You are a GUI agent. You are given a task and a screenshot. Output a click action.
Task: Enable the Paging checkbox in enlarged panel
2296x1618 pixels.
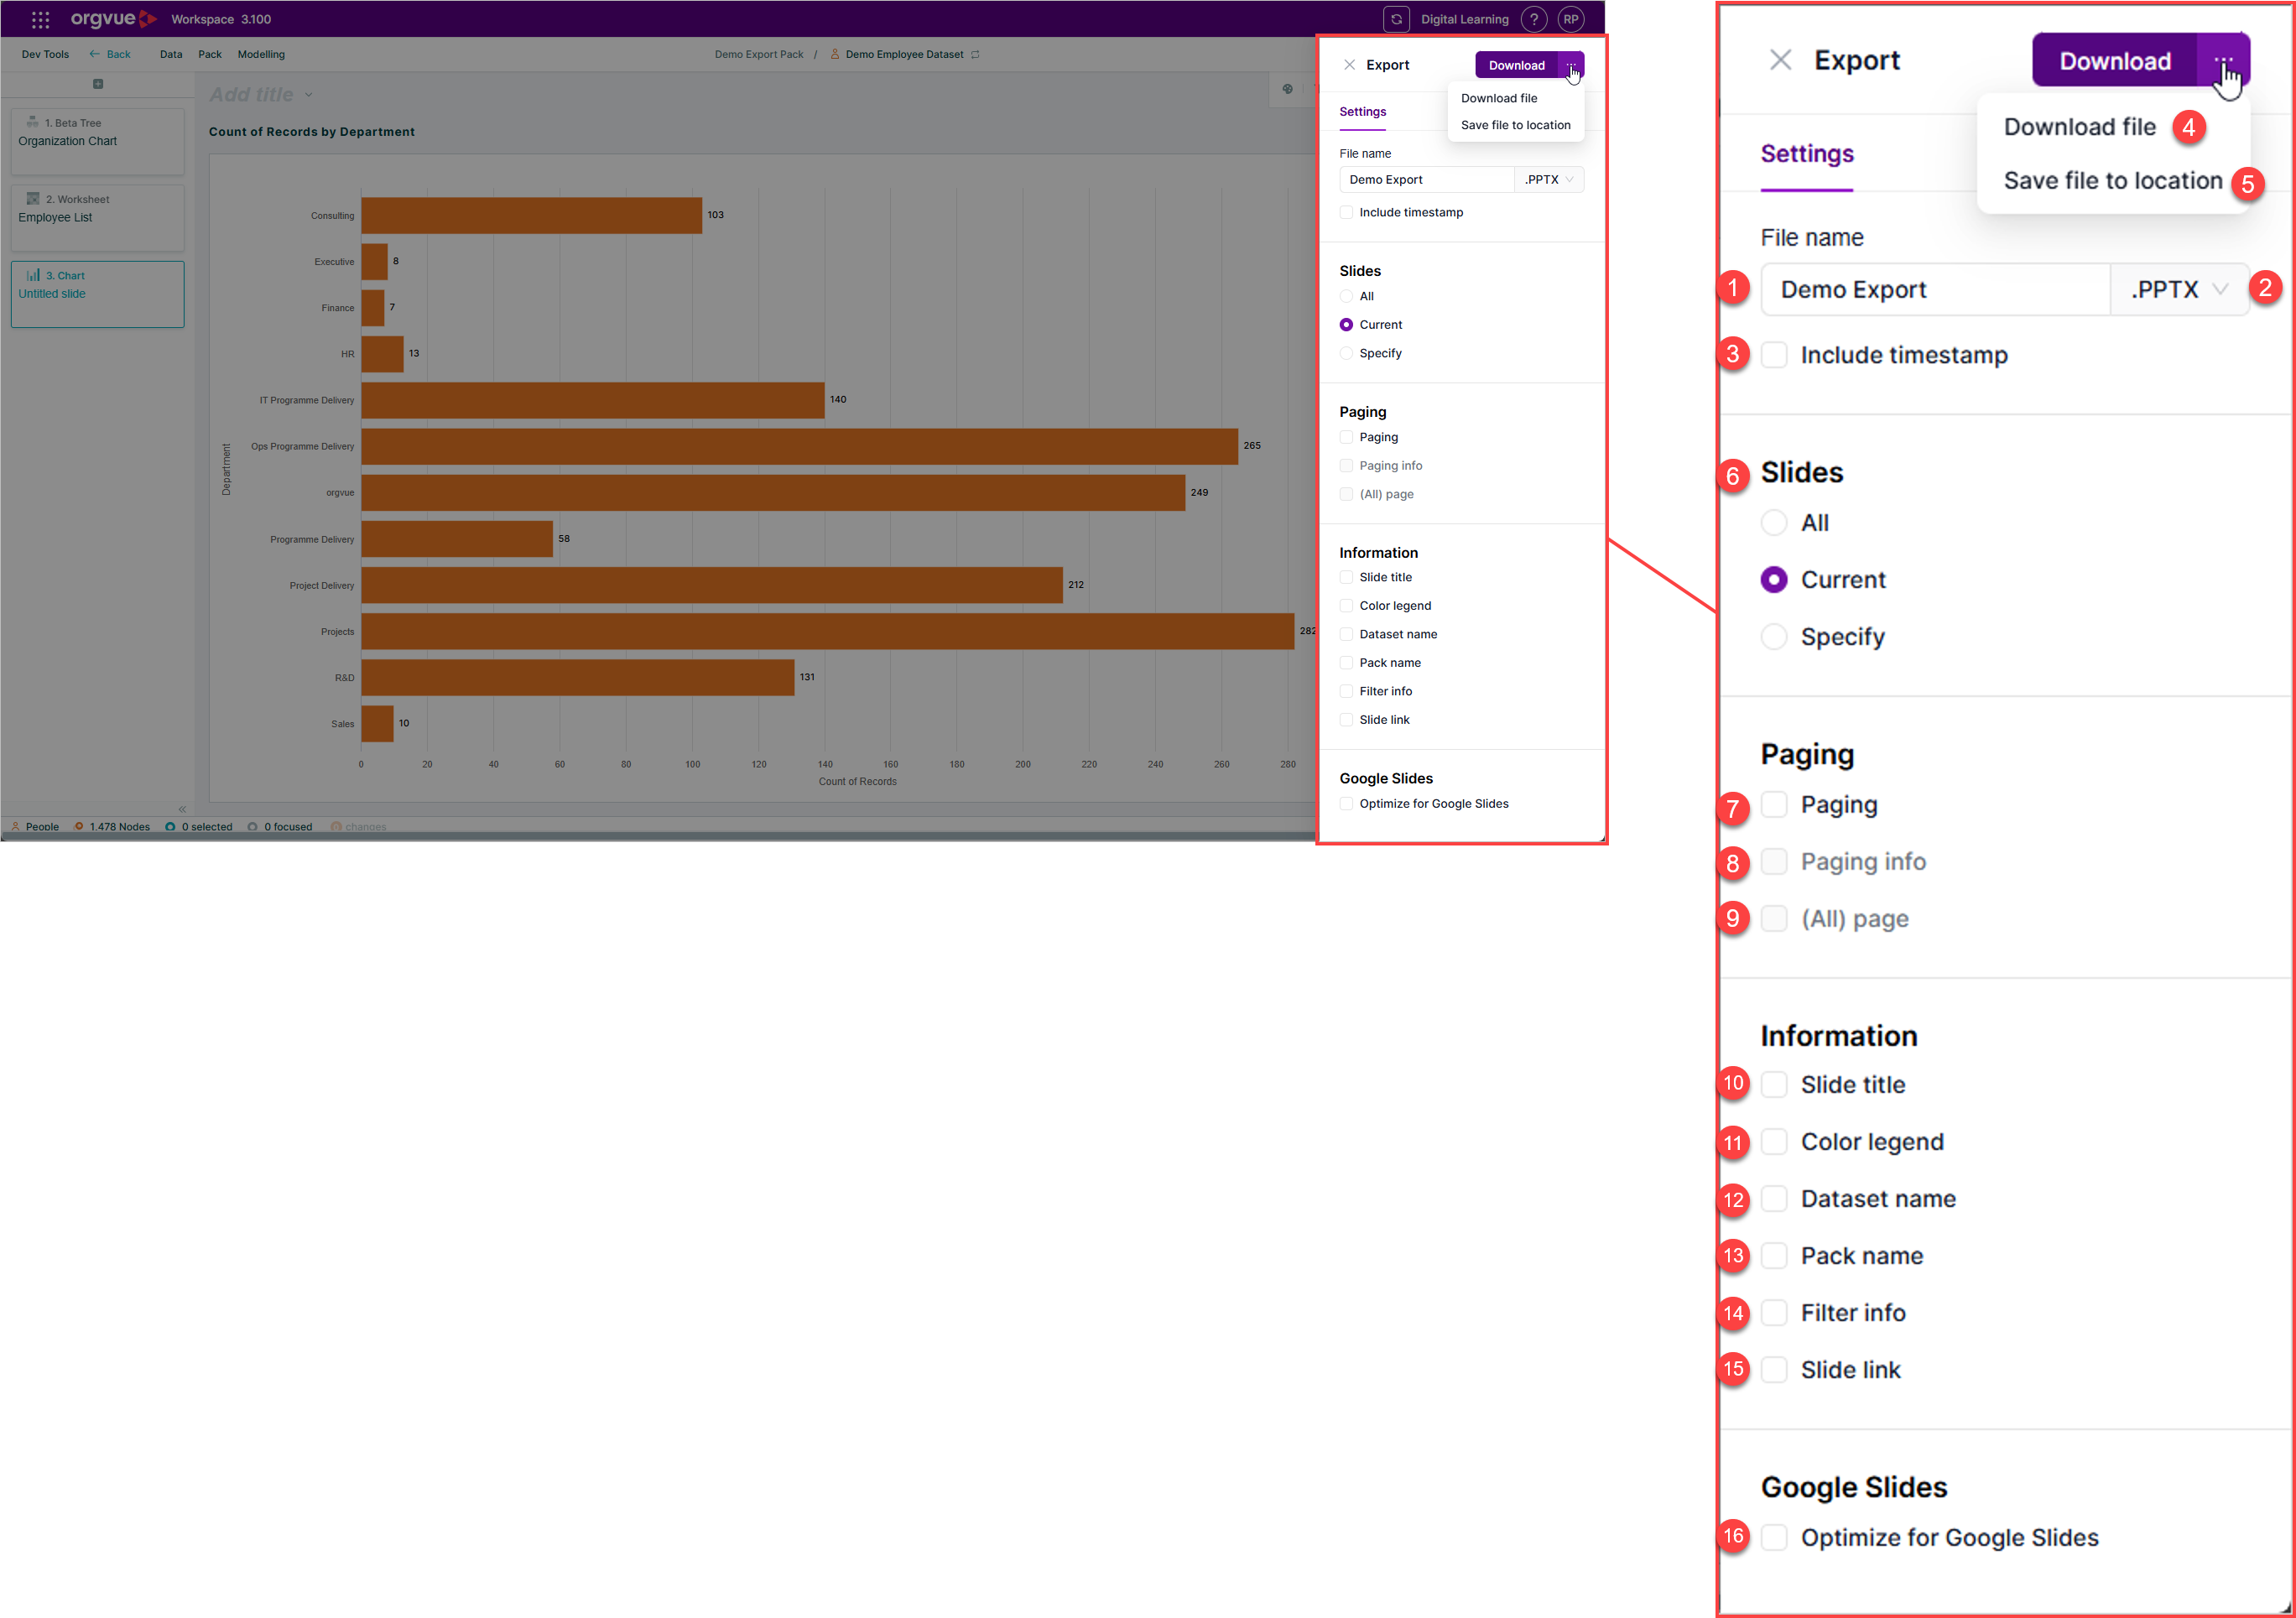click(1774, 805)
